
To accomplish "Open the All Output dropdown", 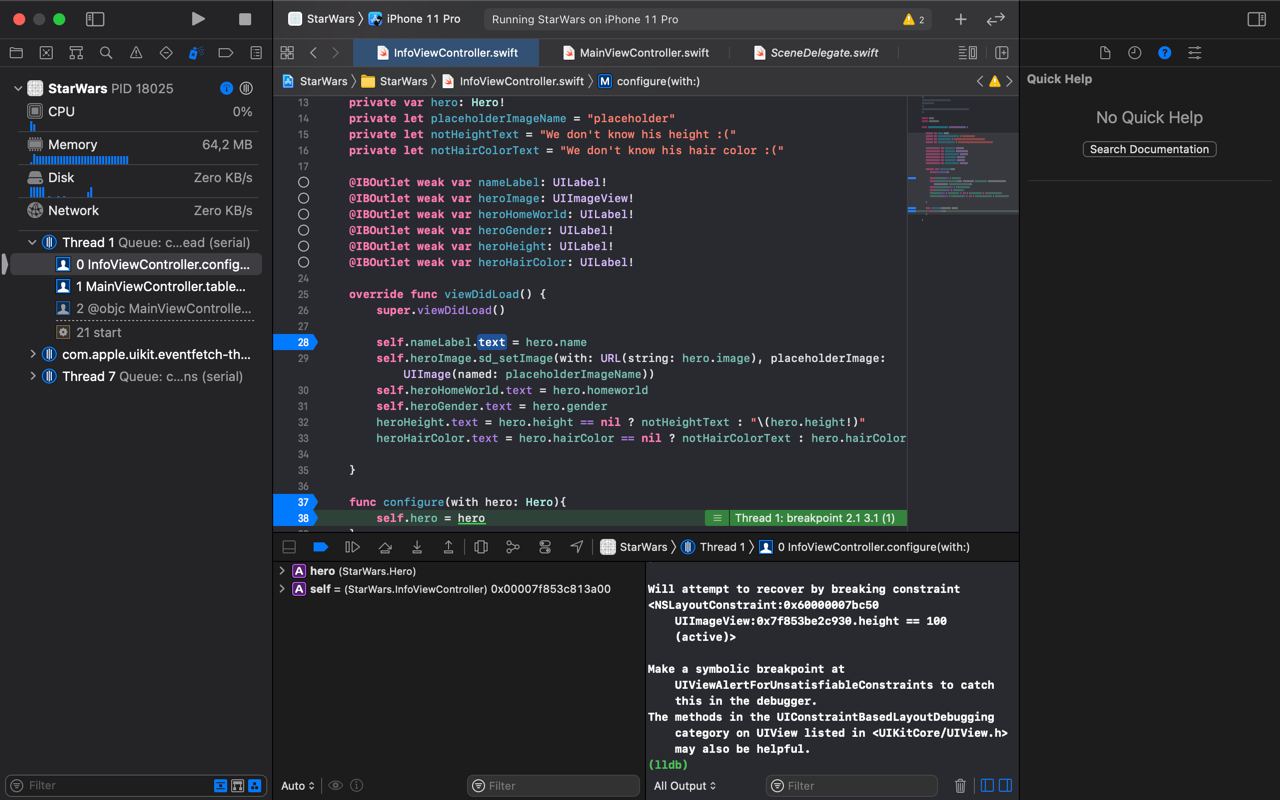I will pos(685,786).
